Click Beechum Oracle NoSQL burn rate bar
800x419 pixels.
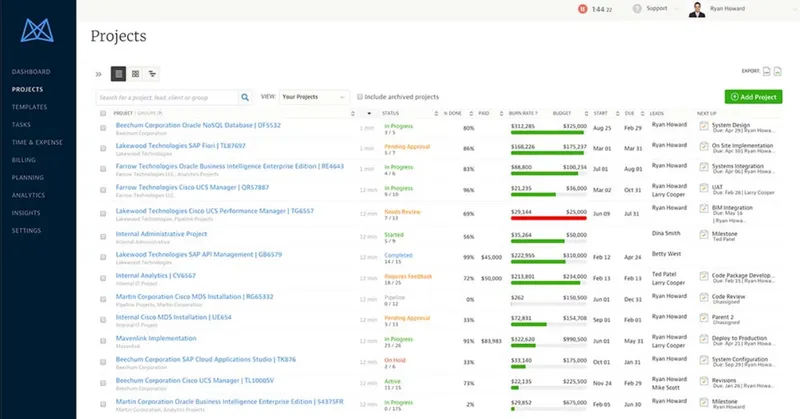548,133
